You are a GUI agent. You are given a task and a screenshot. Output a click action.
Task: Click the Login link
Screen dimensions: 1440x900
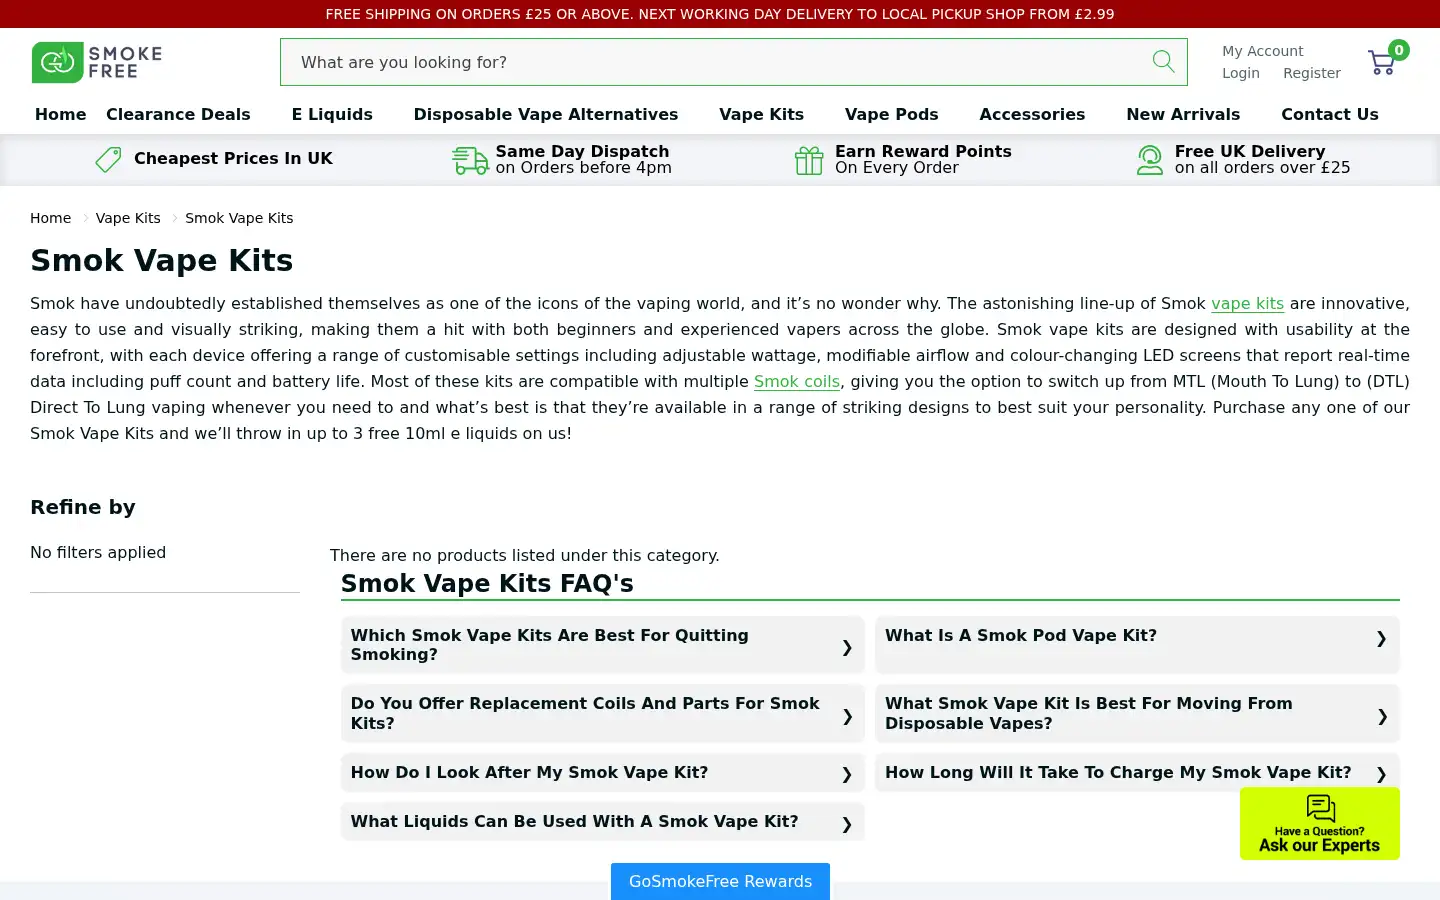1241,73
